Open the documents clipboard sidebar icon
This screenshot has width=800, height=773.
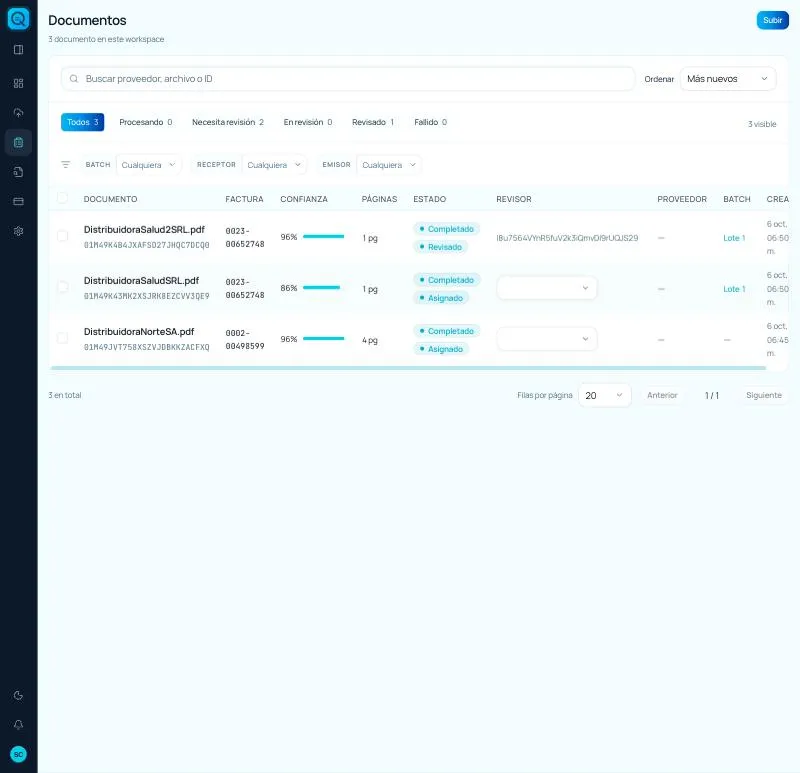(x=18, y=142)
